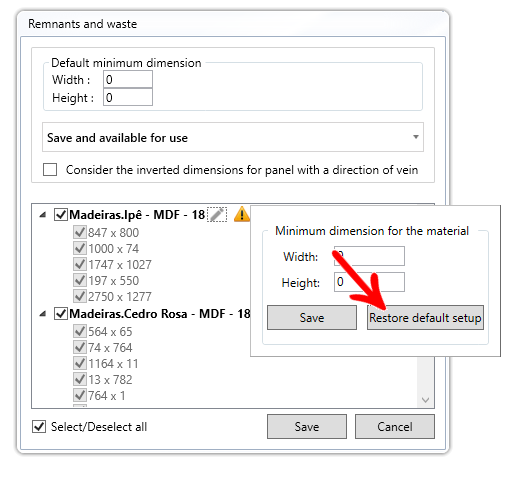Toggle the 847 x 800 remnant checkbox
This screenshot has height=484, width=531.
pyautogui.click(x=80, y=233)
